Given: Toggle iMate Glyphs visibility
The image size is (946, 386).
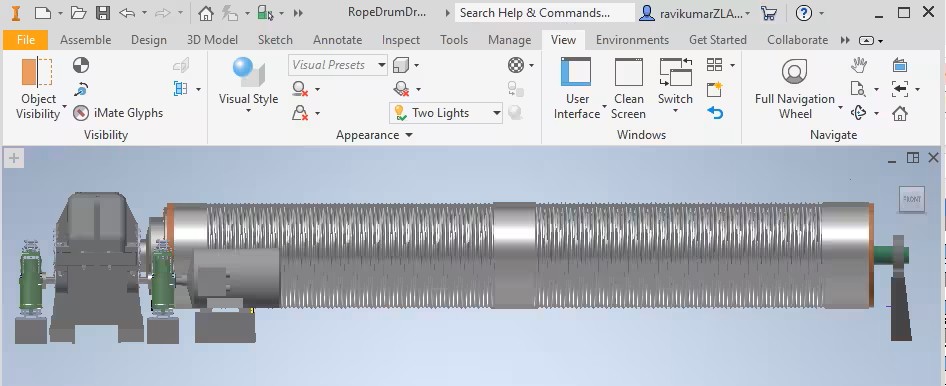Looking at the screenshot, I should 118,113.
